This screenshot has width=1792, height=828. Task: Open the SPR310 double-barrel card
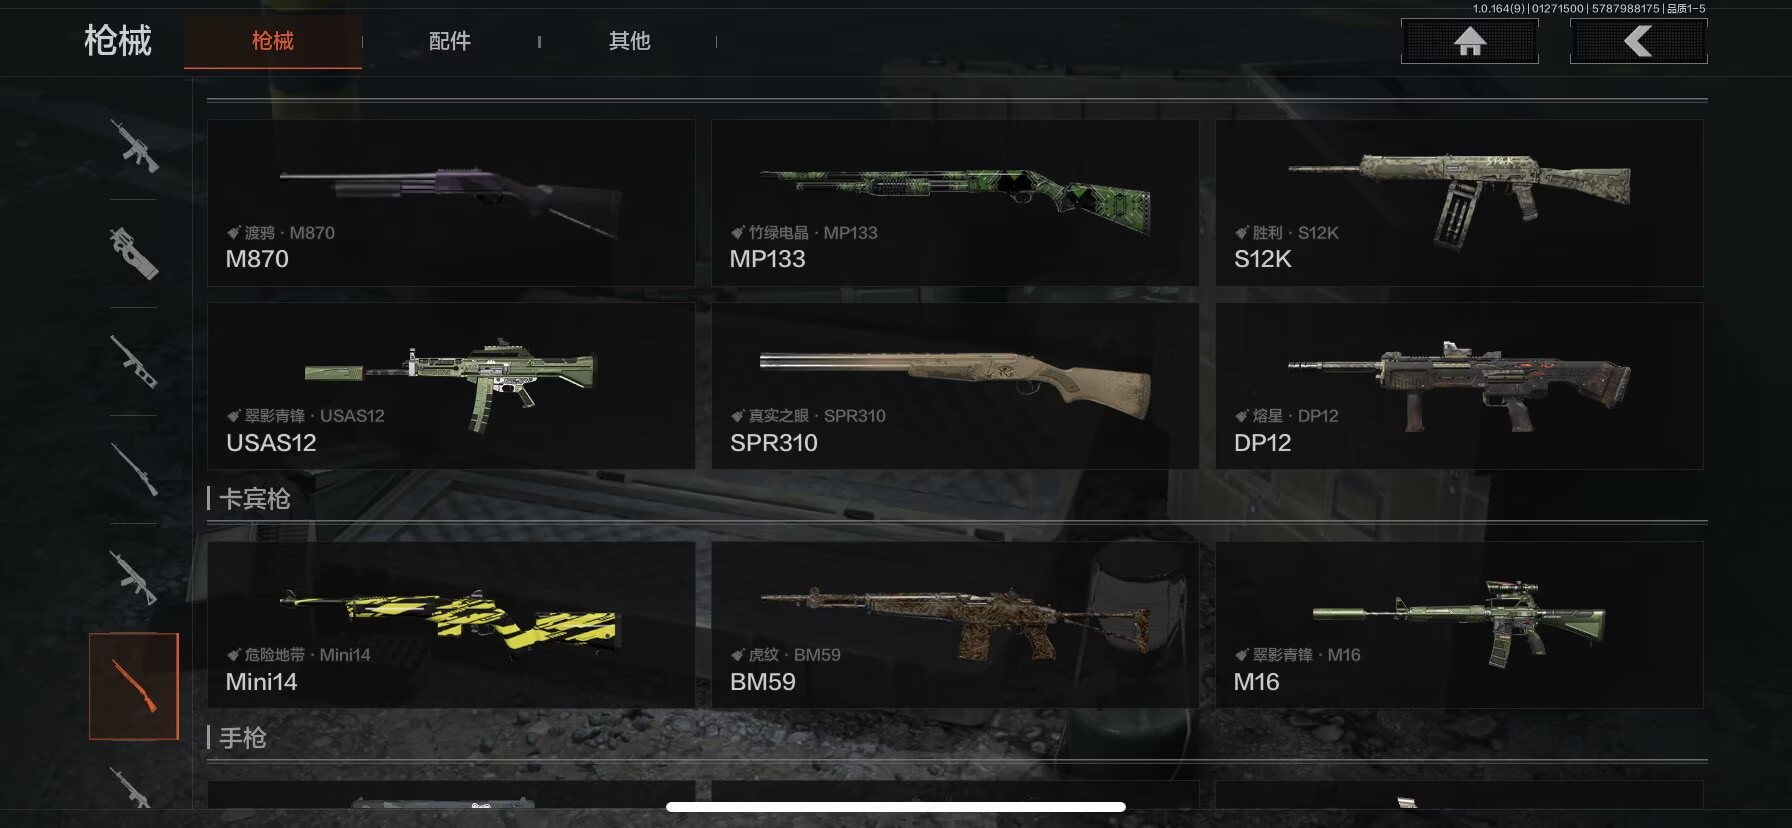(x=955, y=386)
